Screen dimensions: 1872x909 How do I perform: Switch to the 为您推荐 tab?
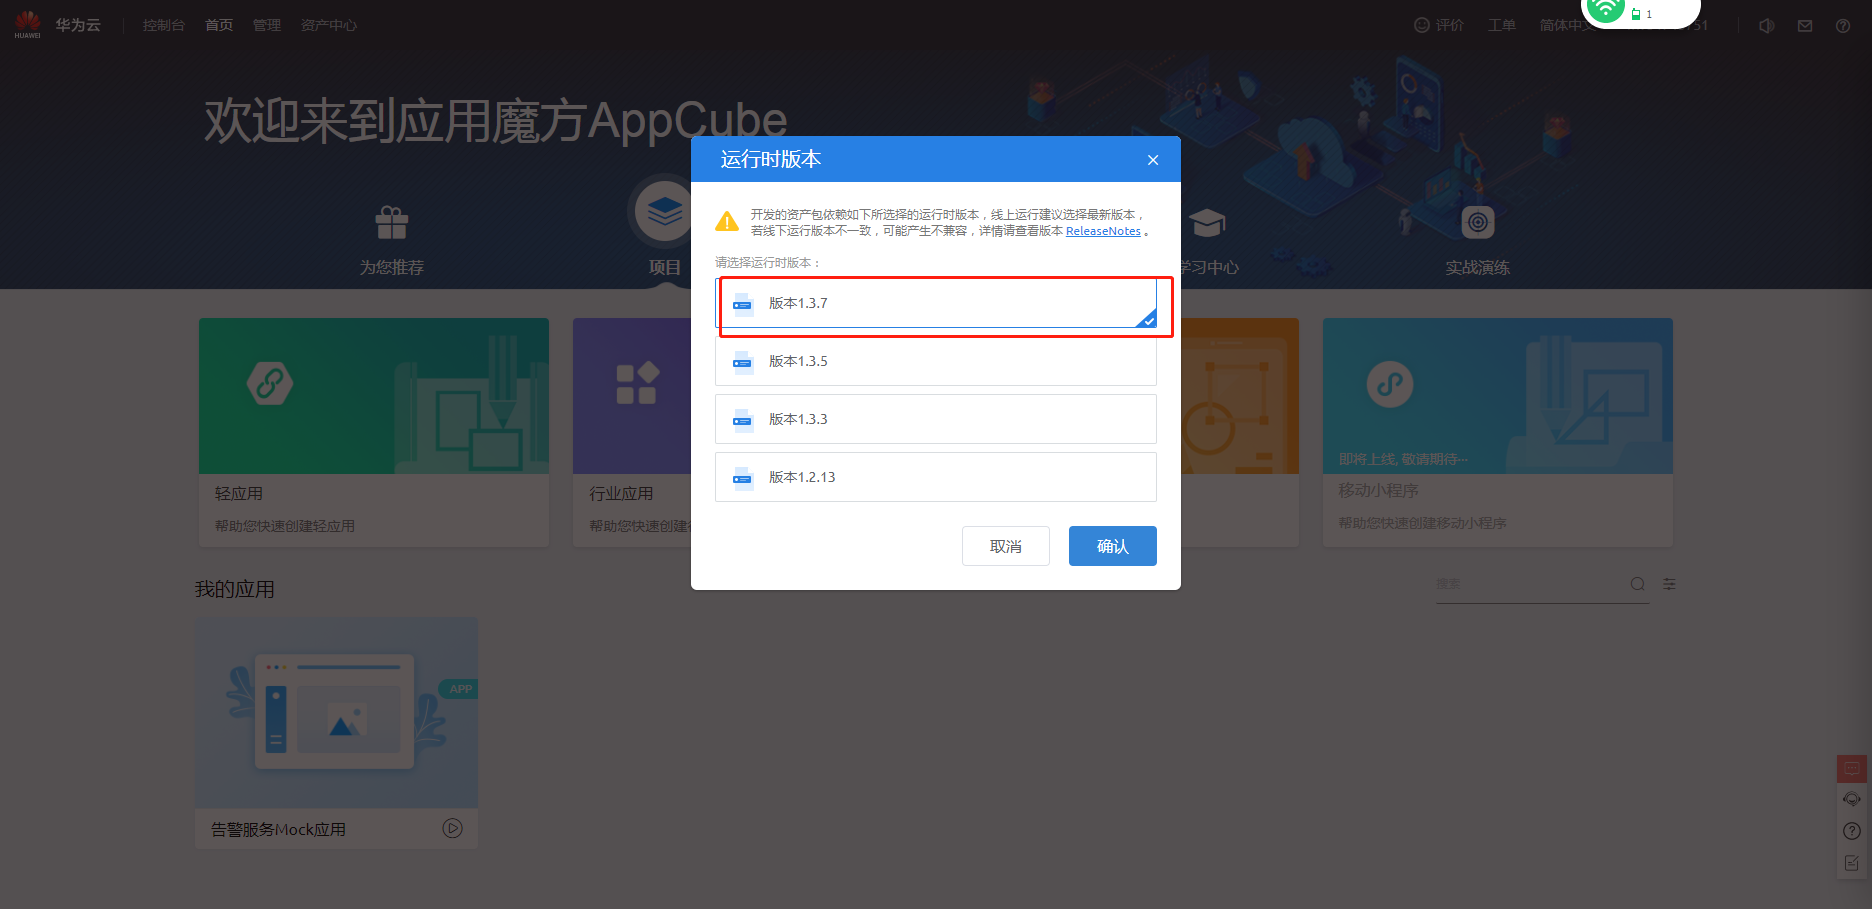392,240
